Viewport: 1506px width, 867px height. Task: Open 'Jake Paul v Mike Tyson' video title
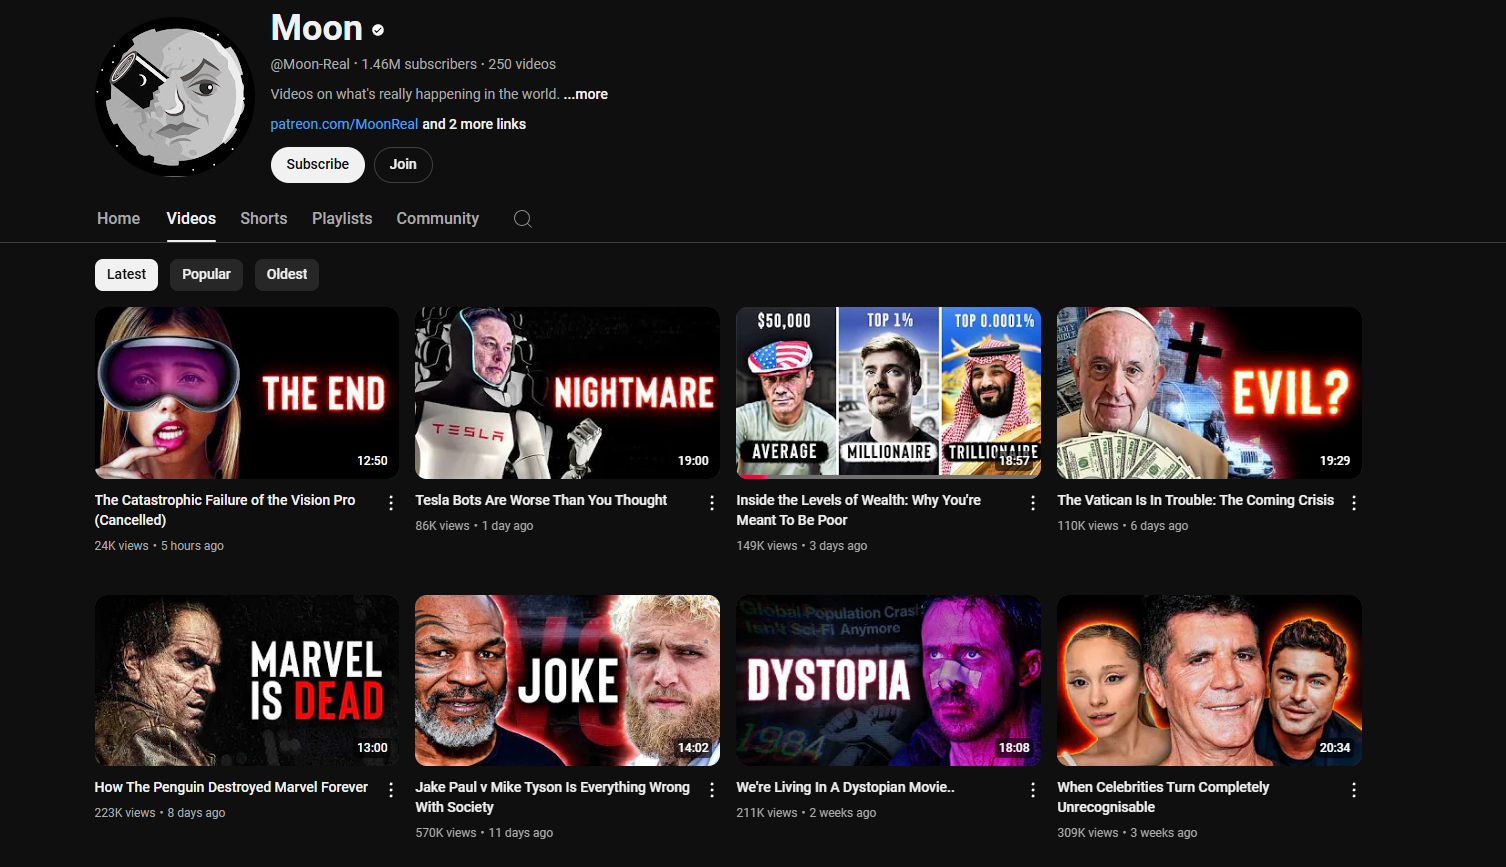(553, 797)
